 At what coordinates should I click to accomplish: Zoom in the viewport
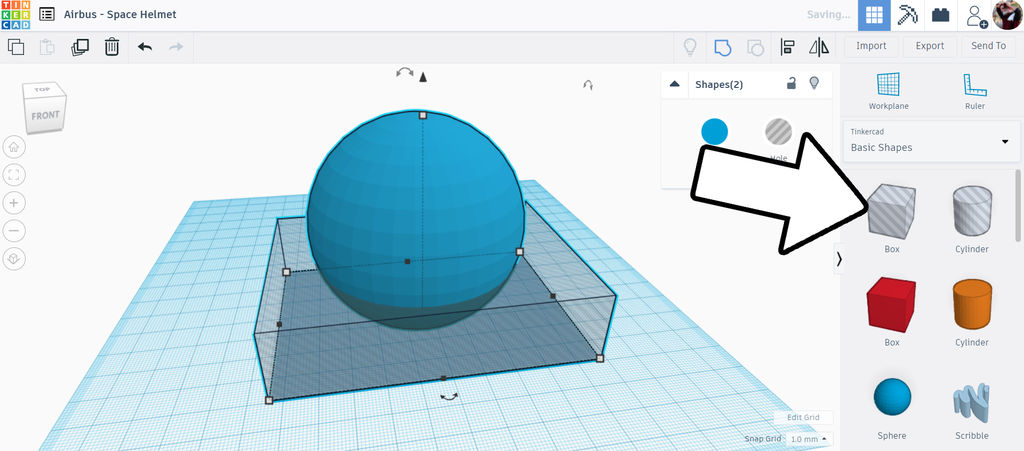tap(14, 203)
